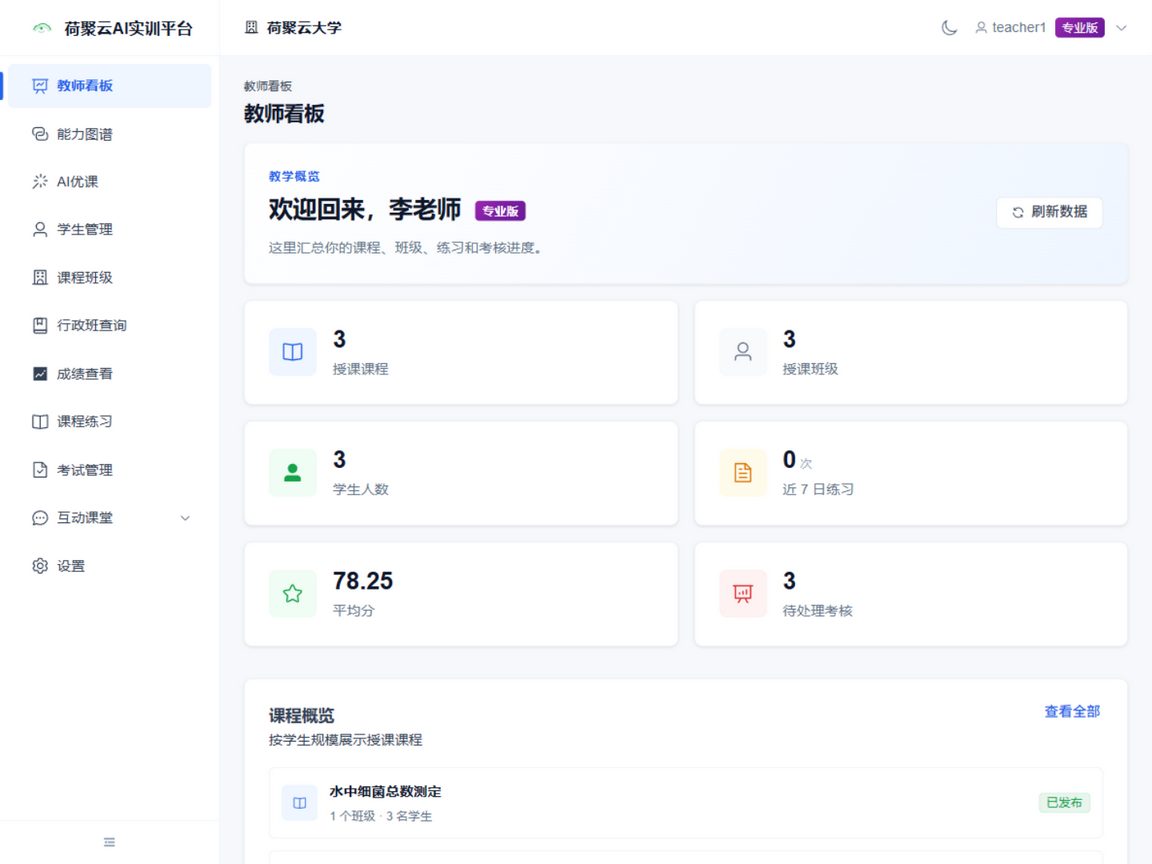The width and height of the screenshot is (1152, 864).
Task: Click the 课程班级 building icon
Action: (40, 278)
